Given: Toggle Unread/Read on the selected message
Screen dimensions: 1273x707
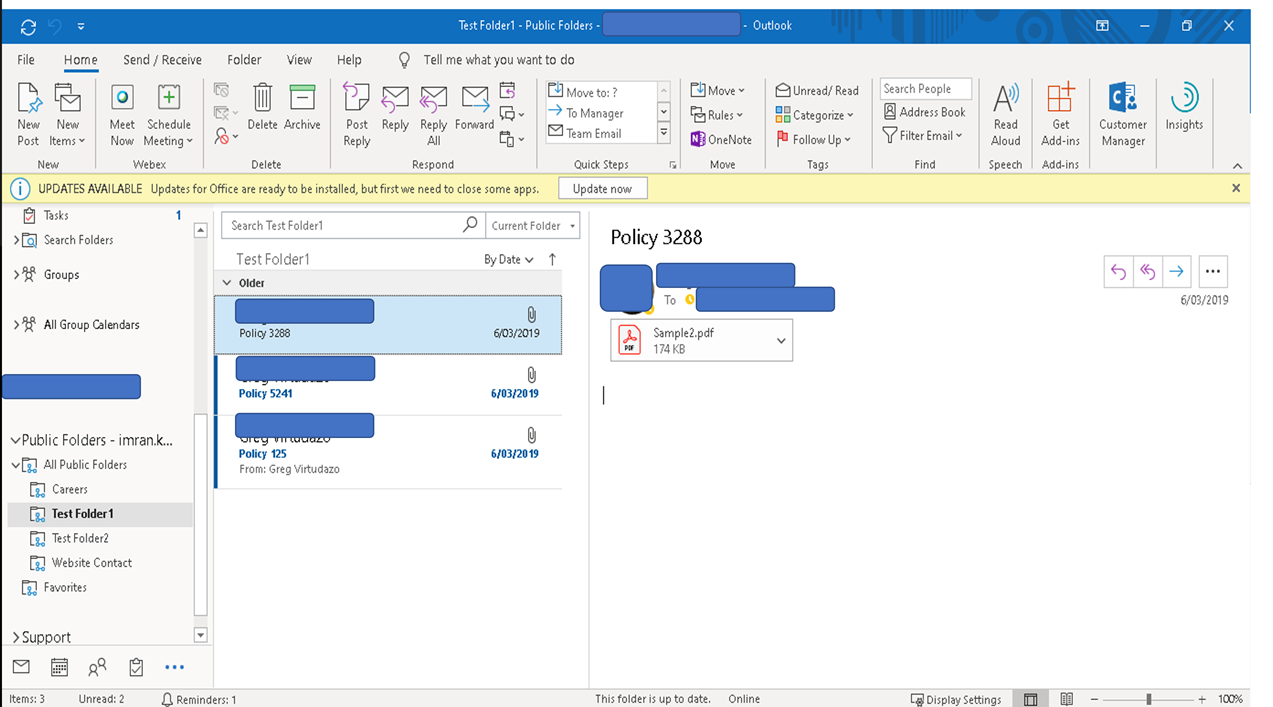Looking at the screenshot, I should coord(817,90).
